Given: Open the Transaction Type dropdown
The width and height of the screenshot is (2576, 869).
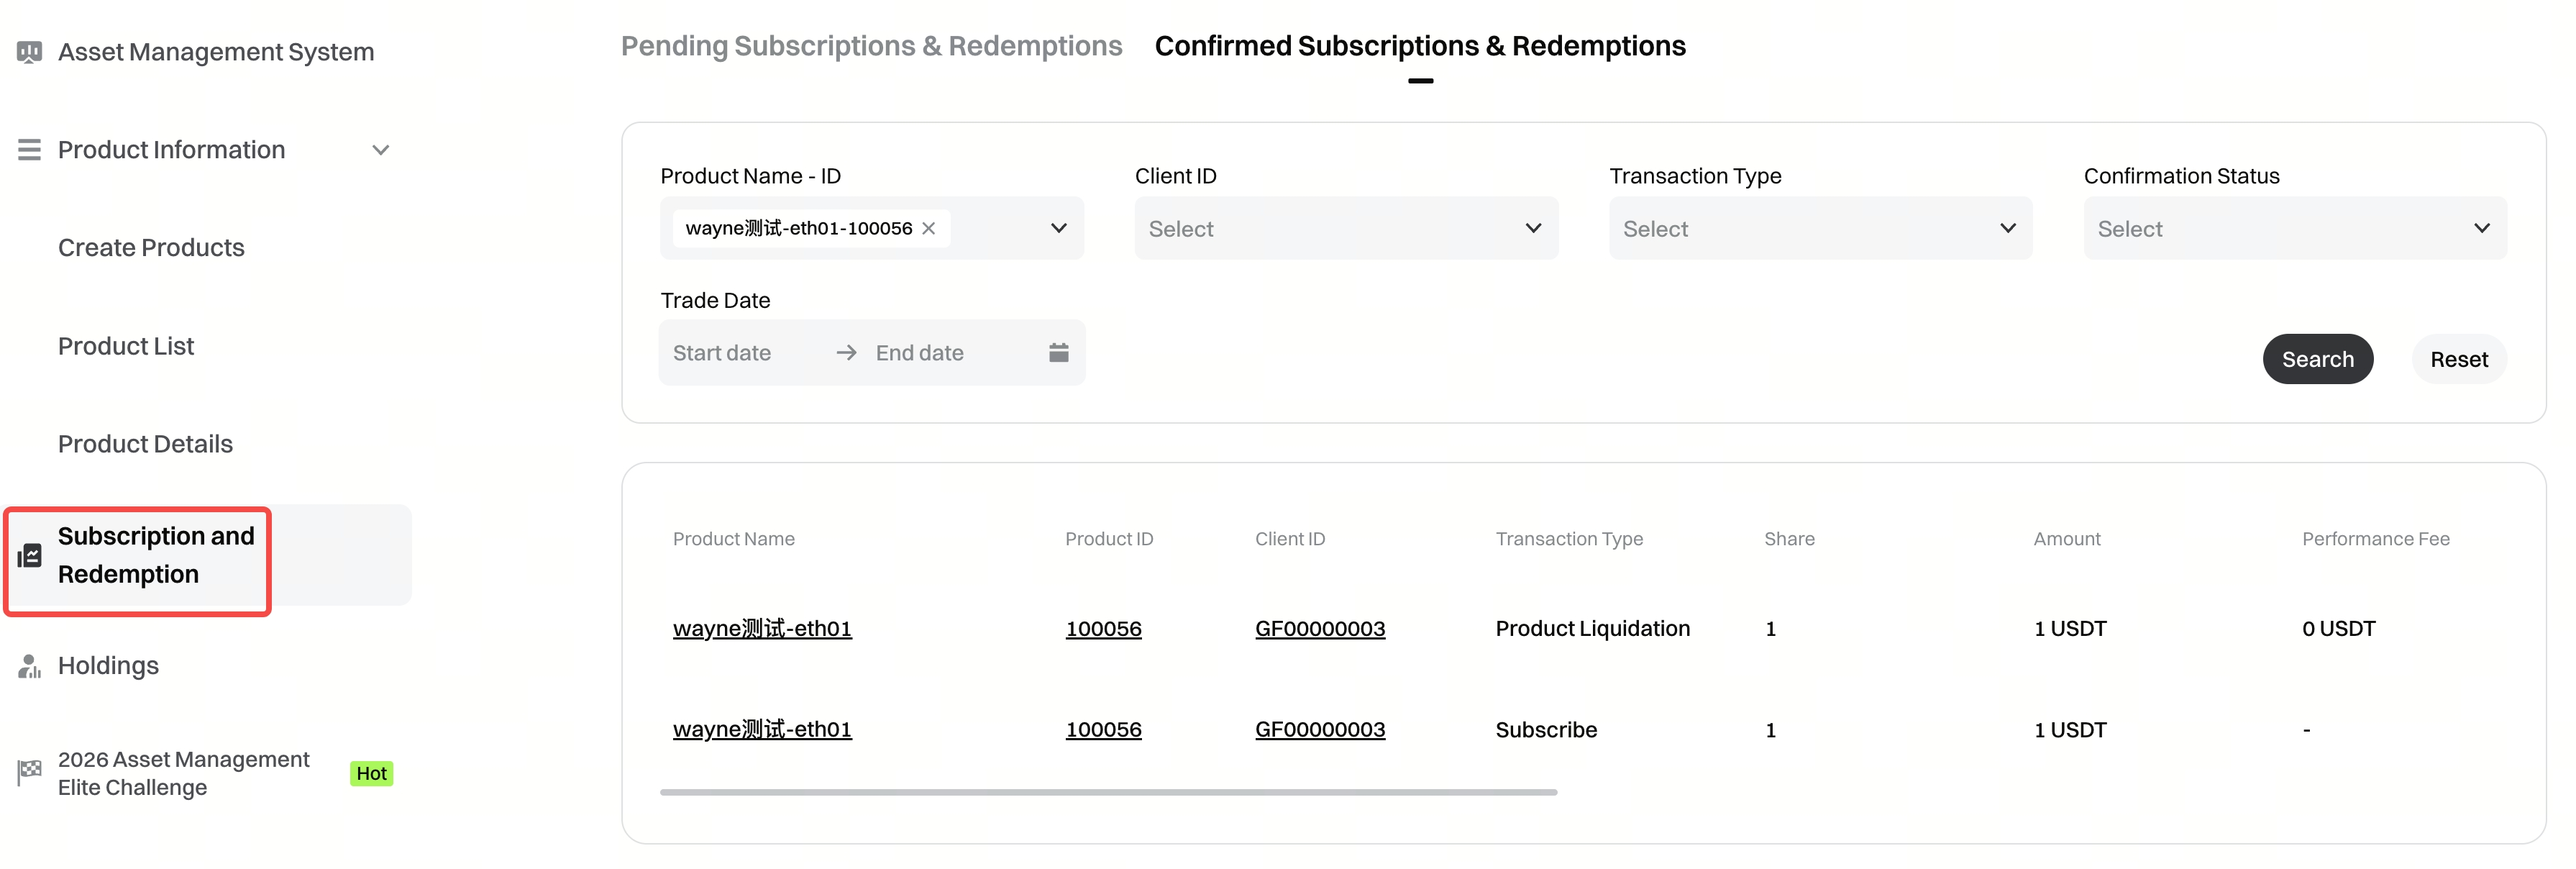Looking at the screenshot, I should (x=1820, y=229).
